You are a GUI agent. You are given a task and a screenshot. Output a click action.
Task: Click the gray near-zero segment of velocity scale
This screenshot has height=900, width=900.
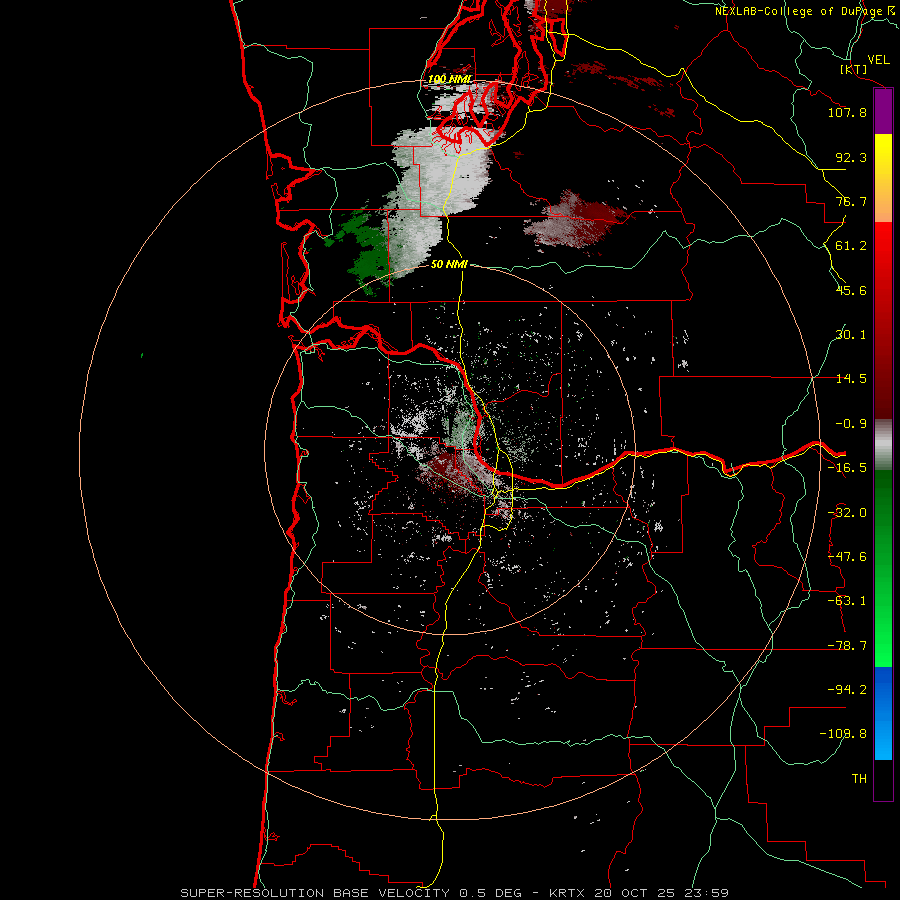coord(883,444)
